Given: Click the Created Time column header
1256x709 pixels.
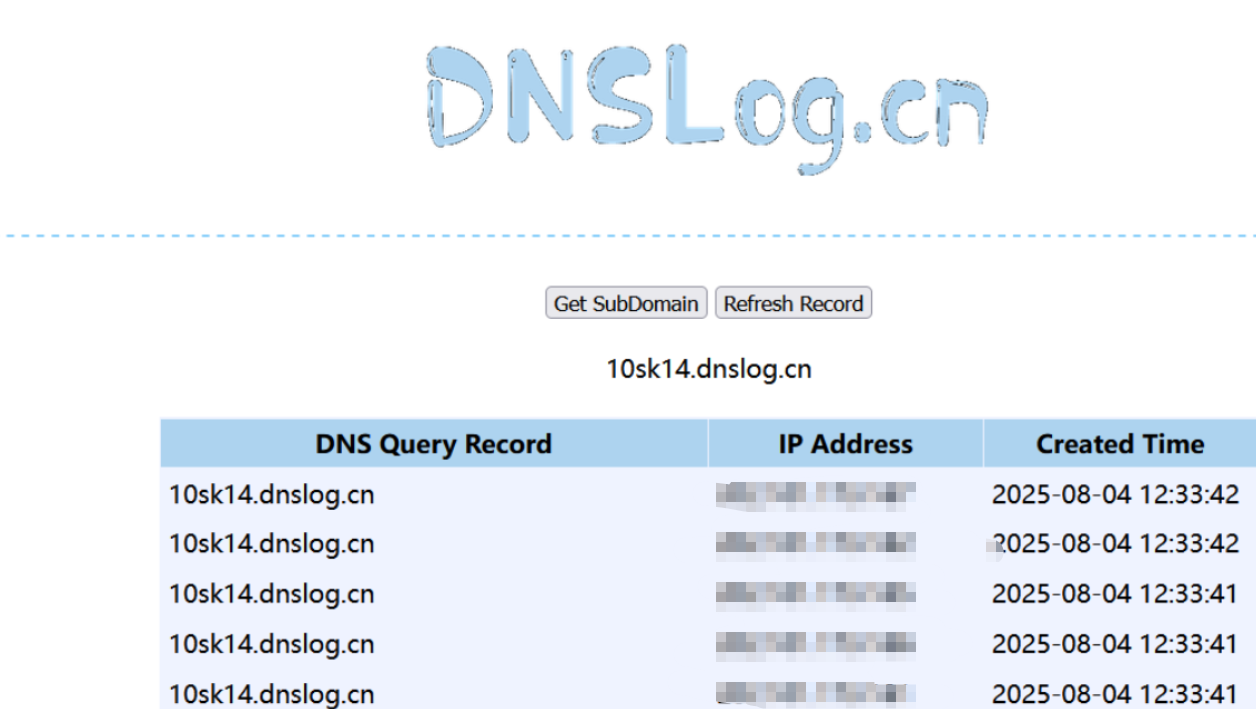Looking at the screenshot, I should click(x=1119, y=444).
